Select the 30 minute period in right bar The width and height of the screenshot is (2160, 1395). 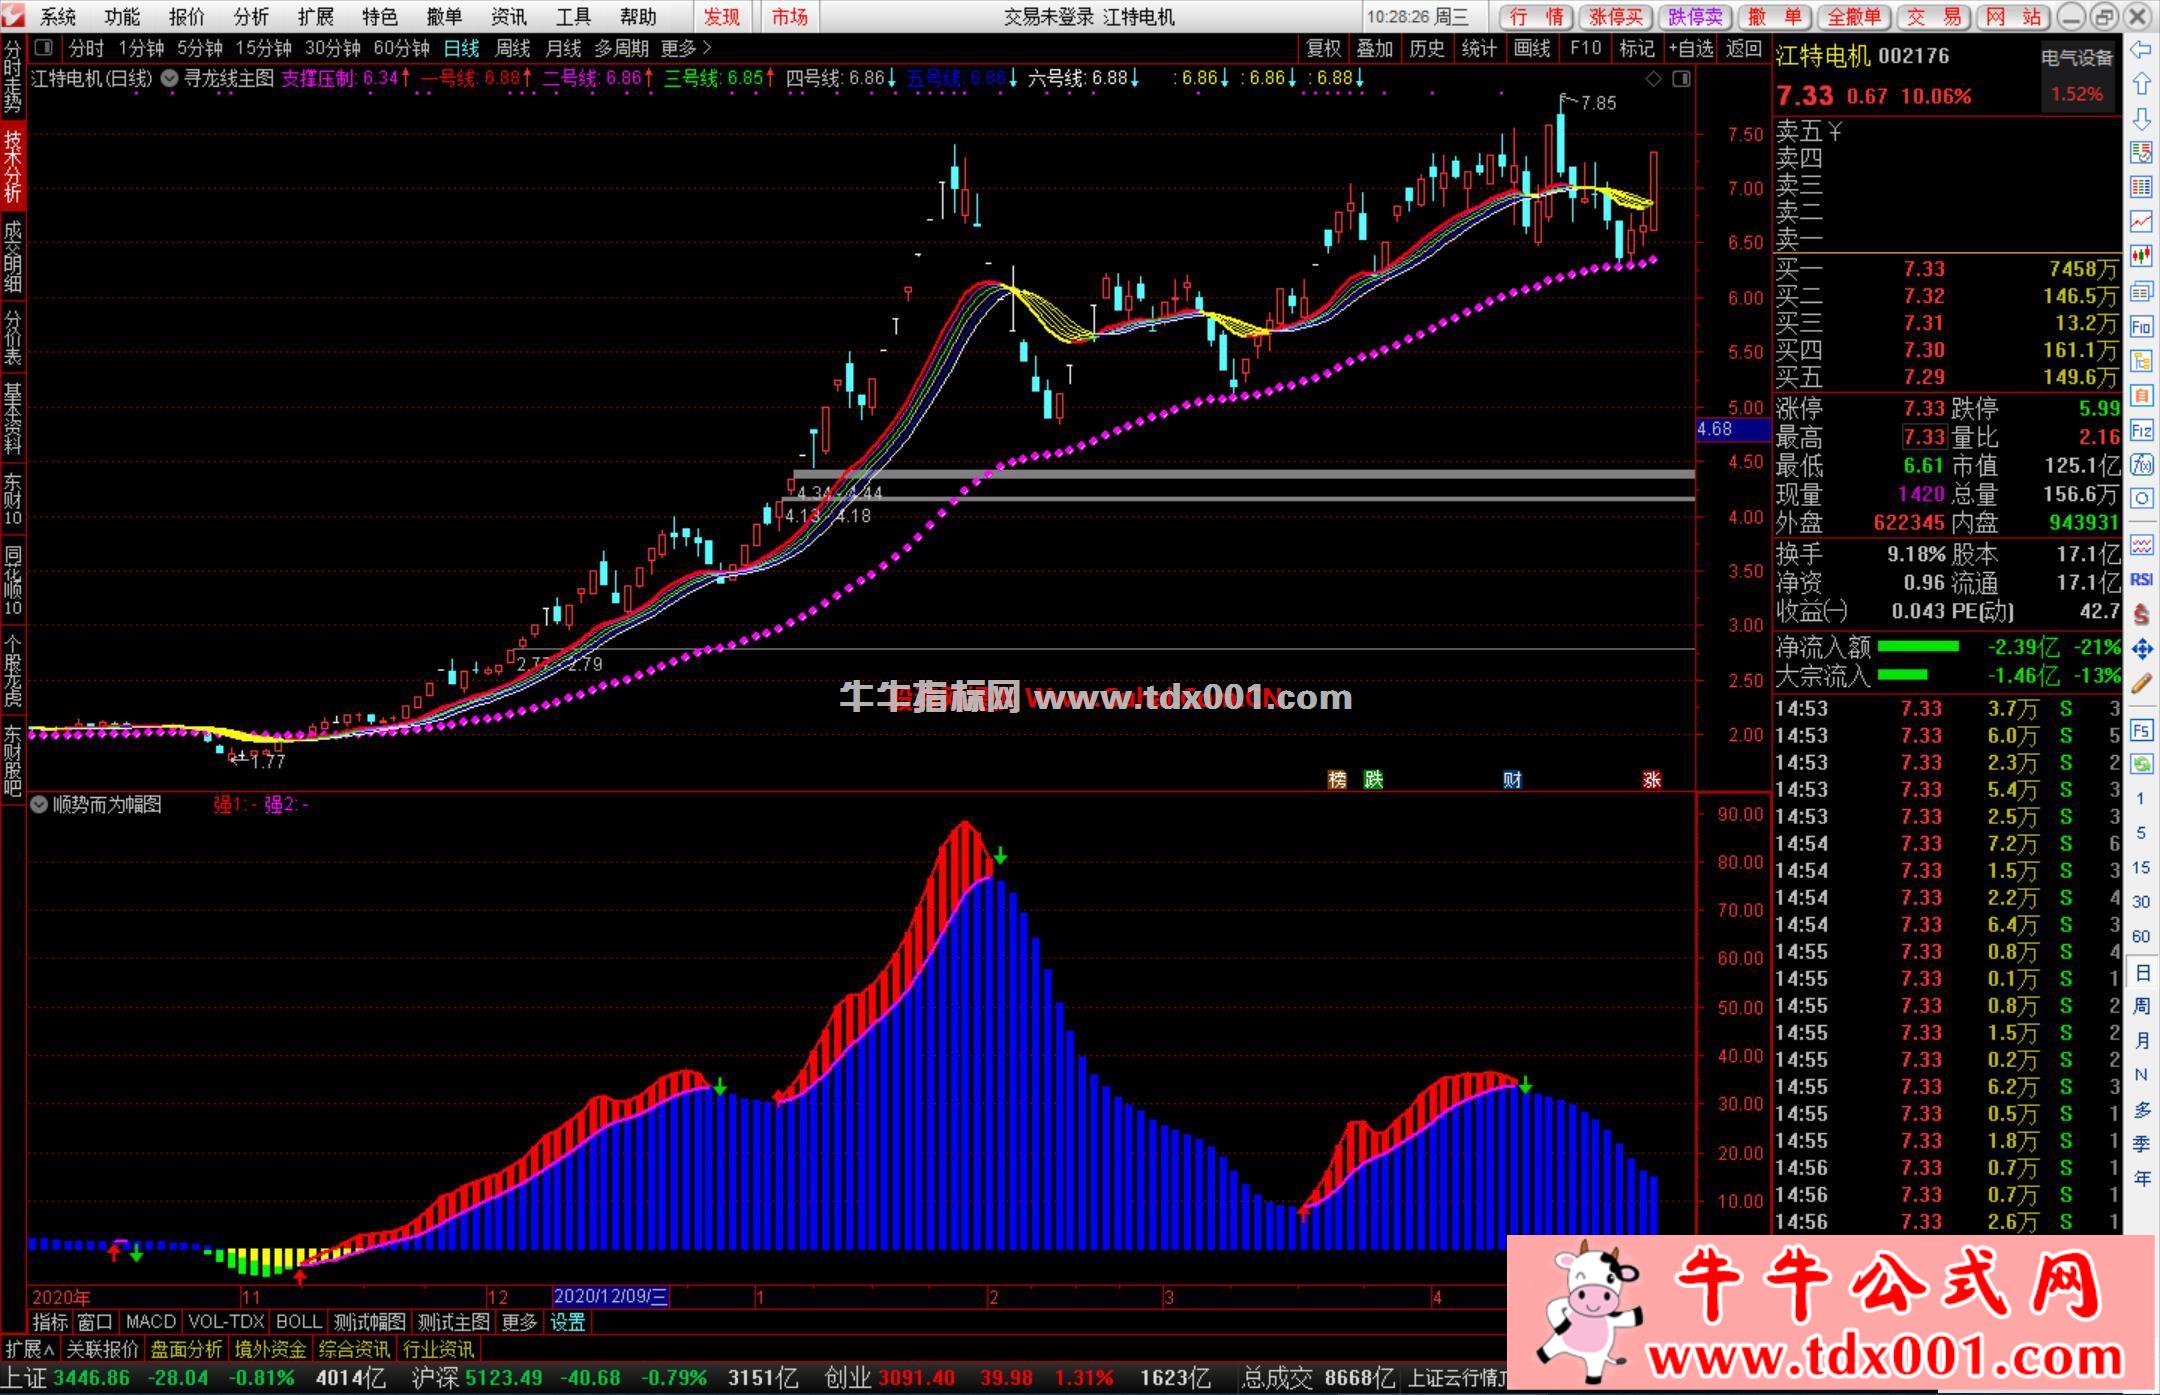2141,902
